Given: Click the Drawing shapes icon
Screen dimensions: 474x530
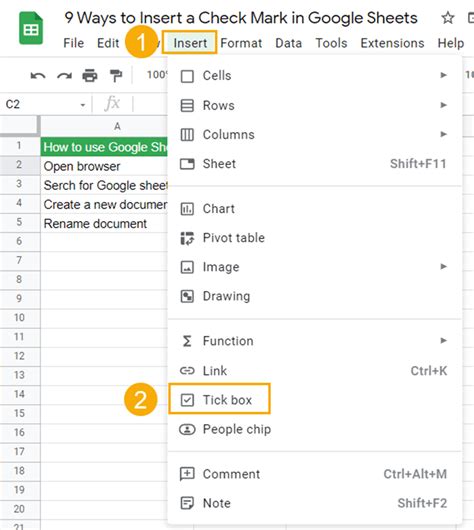Looking at the screenshot, I should coord(187,296).
